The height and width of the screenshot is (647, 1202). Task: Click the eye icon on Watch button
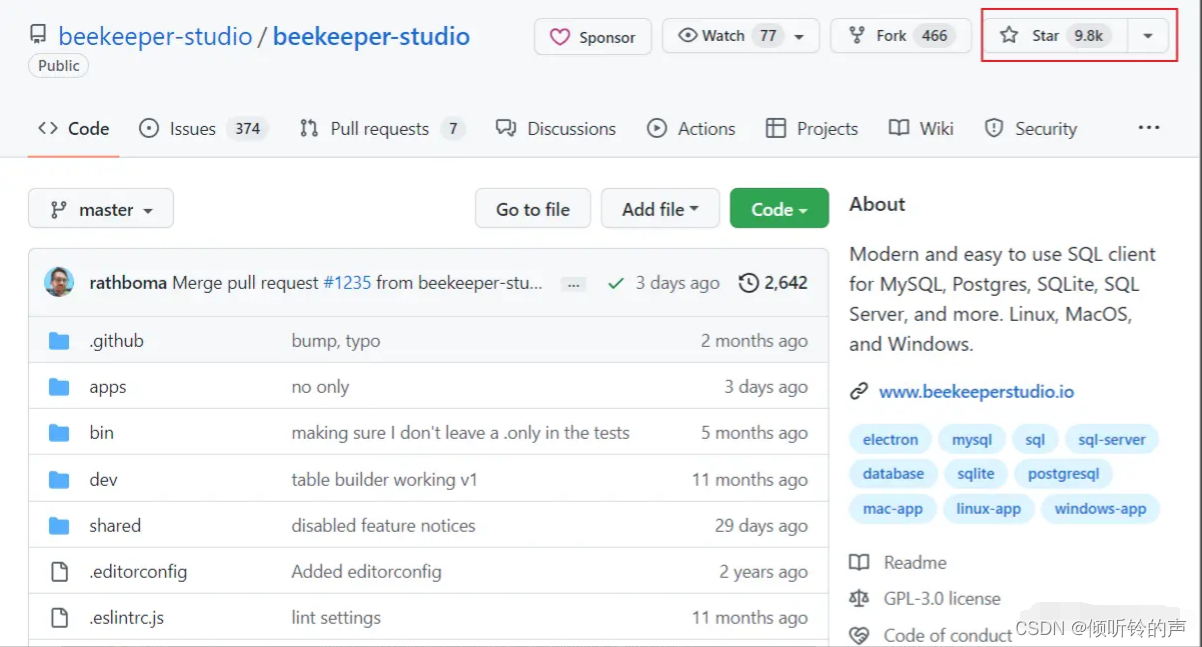(687, 36)
